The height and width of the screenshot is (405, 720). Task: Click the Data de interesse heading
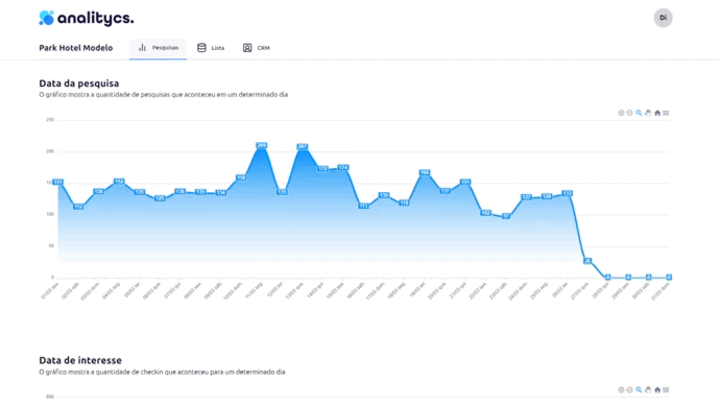(80, 360)
